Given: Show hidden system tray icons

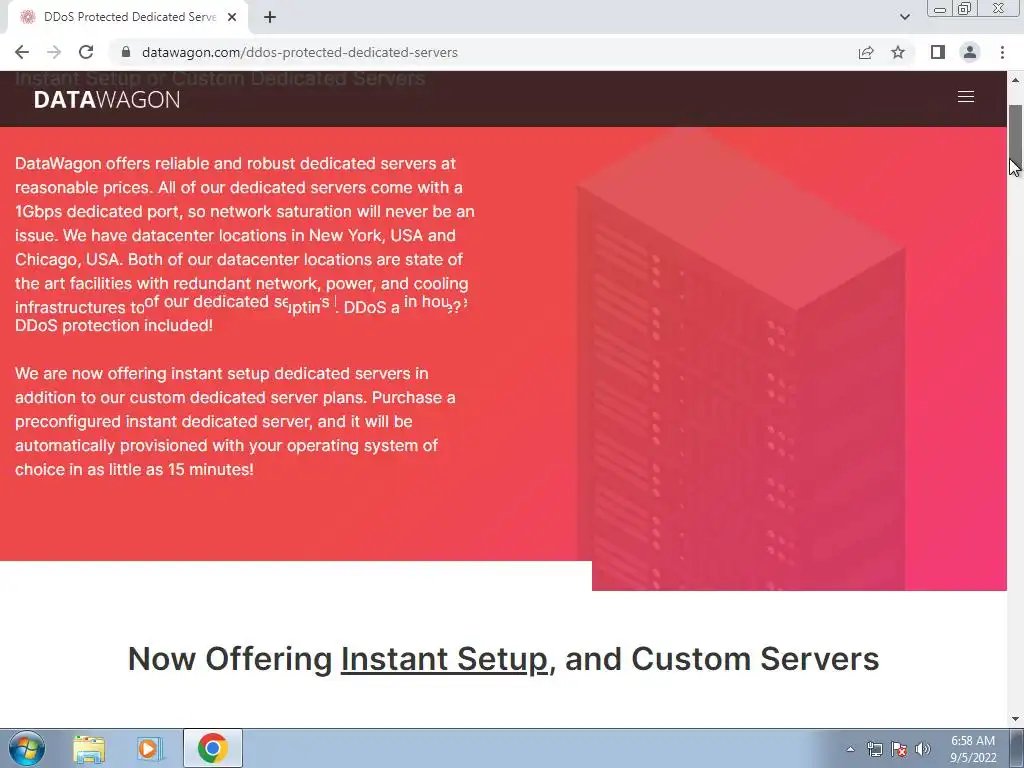Looking at the screenshot, I should [x=850, y=749].
